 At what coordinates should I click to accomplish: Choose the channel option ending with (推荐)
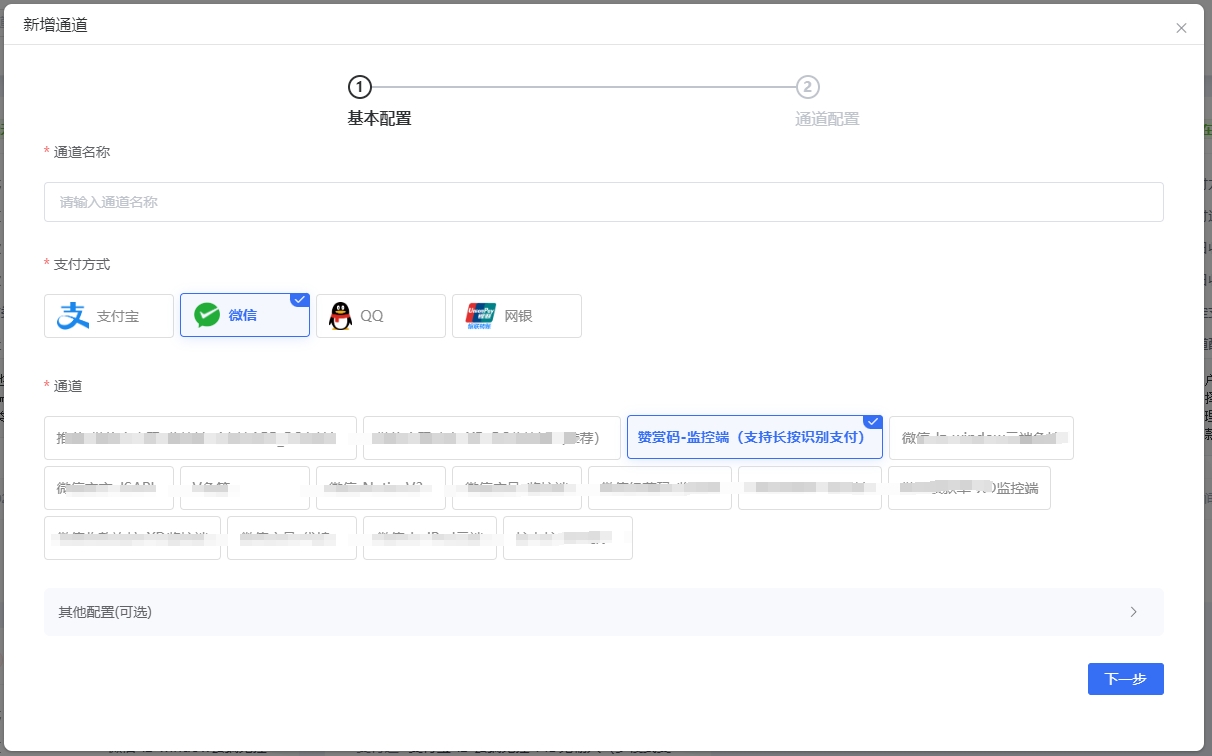point(491,438)
